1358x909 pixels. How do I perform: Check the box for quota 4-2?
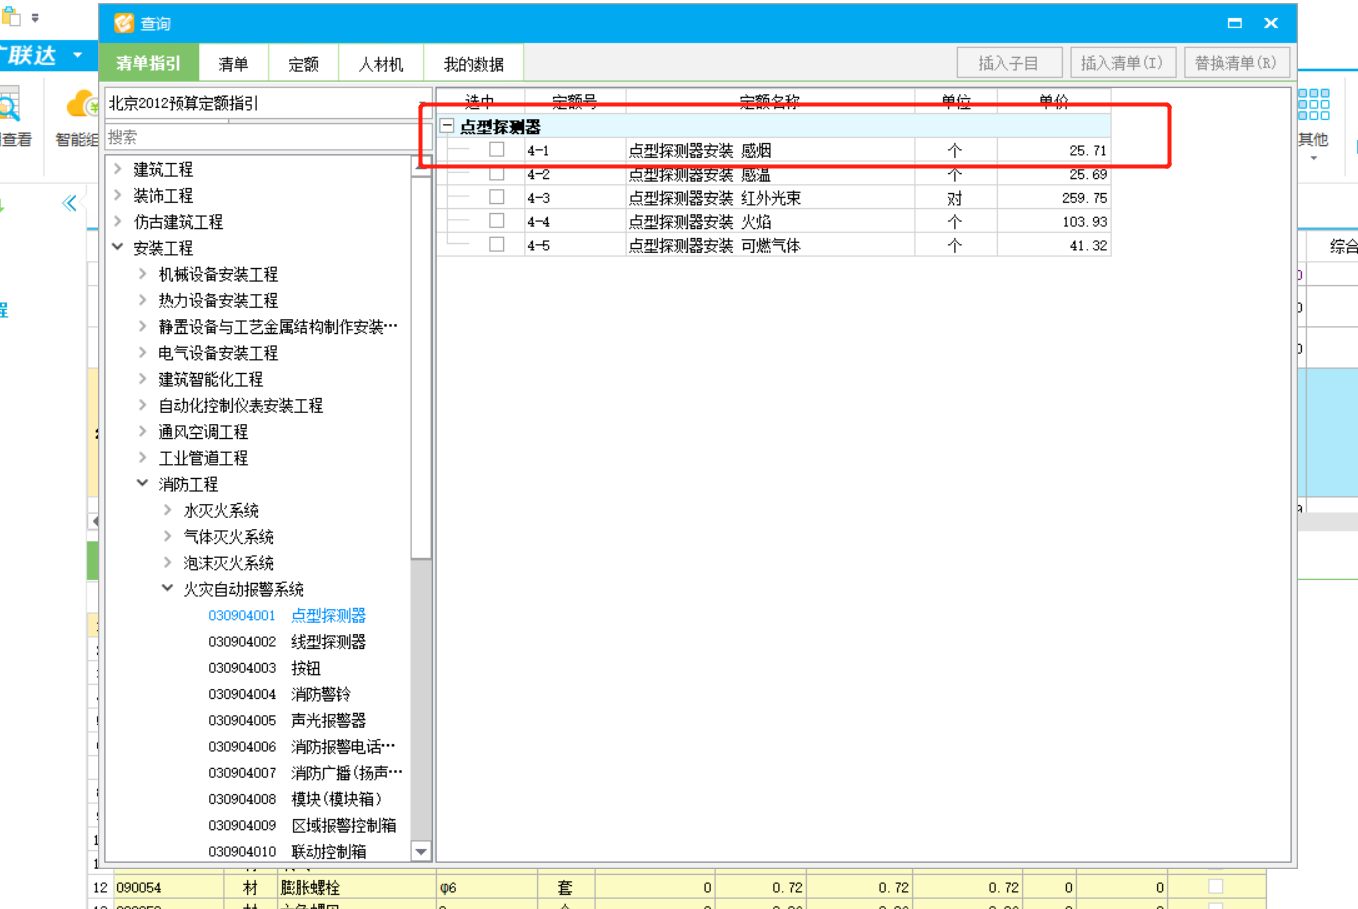[496, 174]
